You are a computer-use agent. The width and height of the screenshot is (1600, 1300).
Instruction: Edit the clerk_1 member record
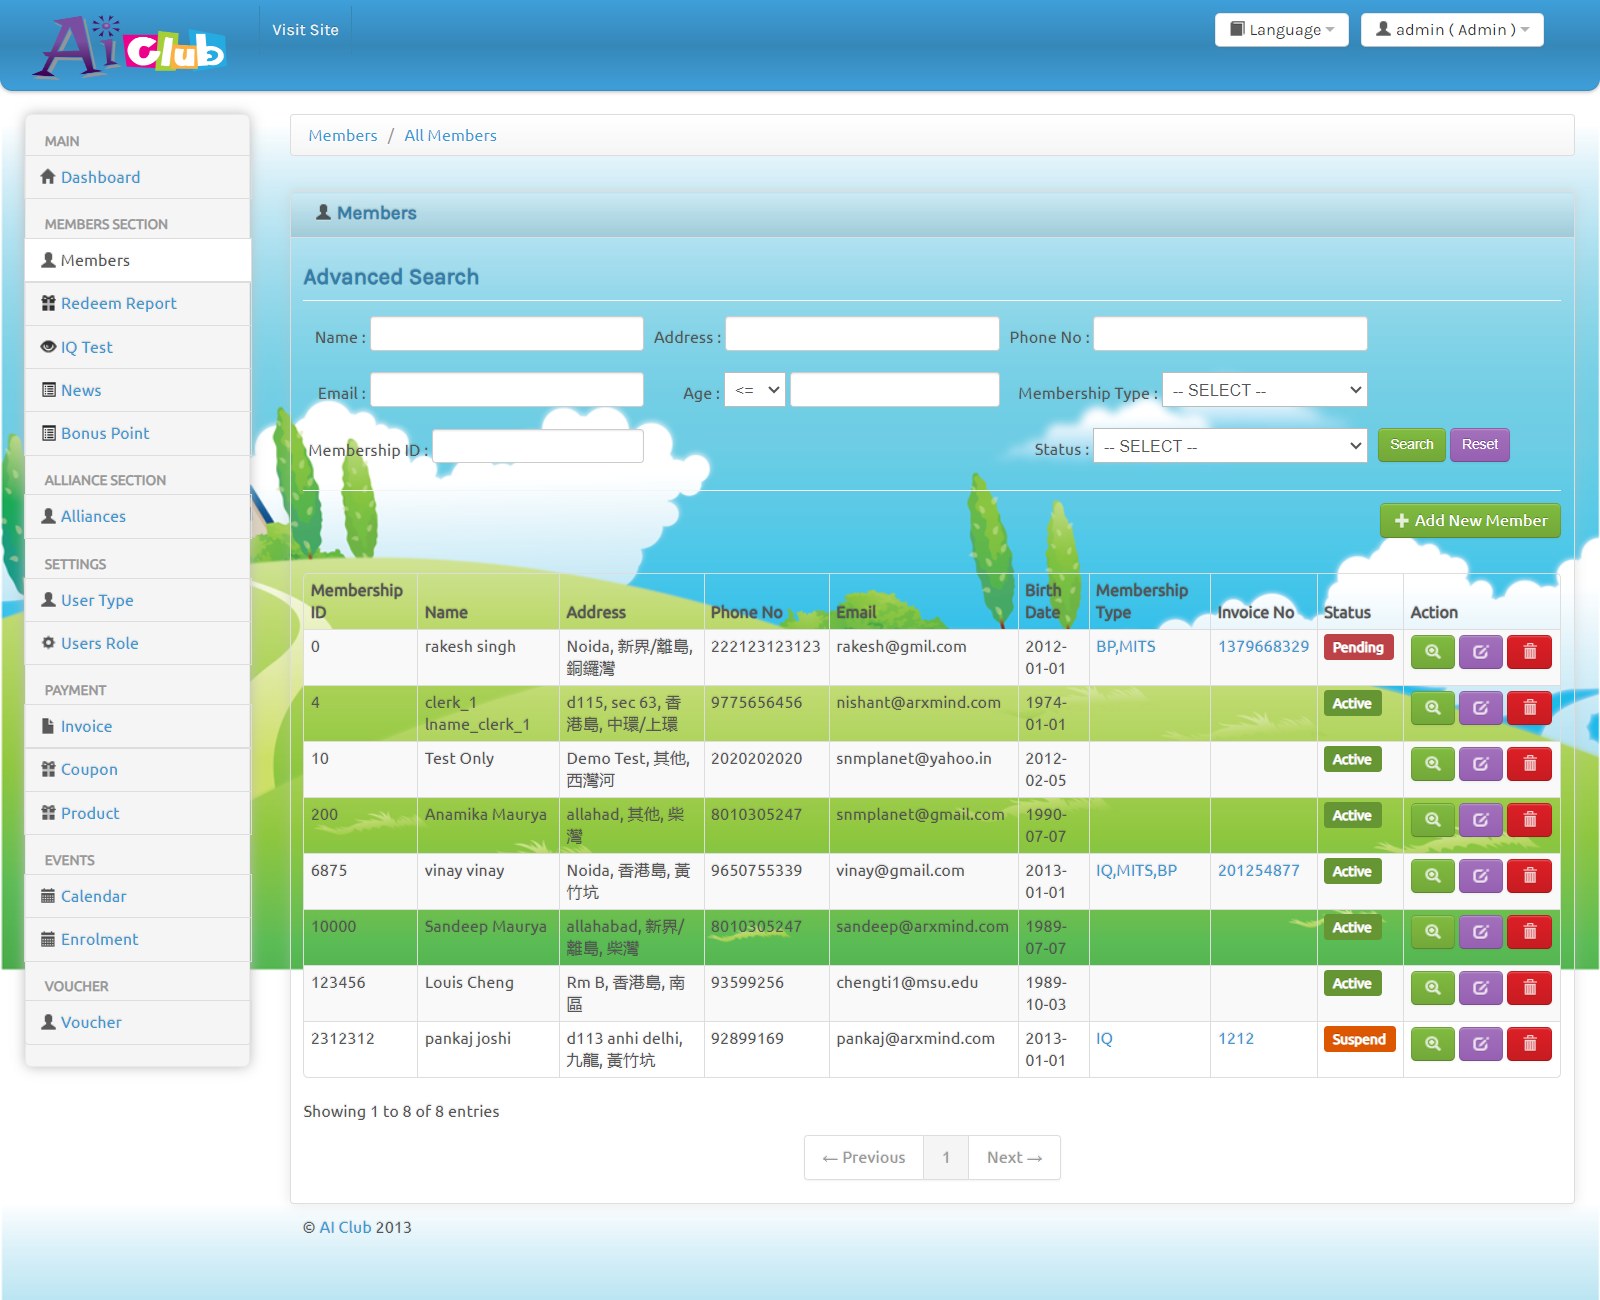pos(1480,708)
